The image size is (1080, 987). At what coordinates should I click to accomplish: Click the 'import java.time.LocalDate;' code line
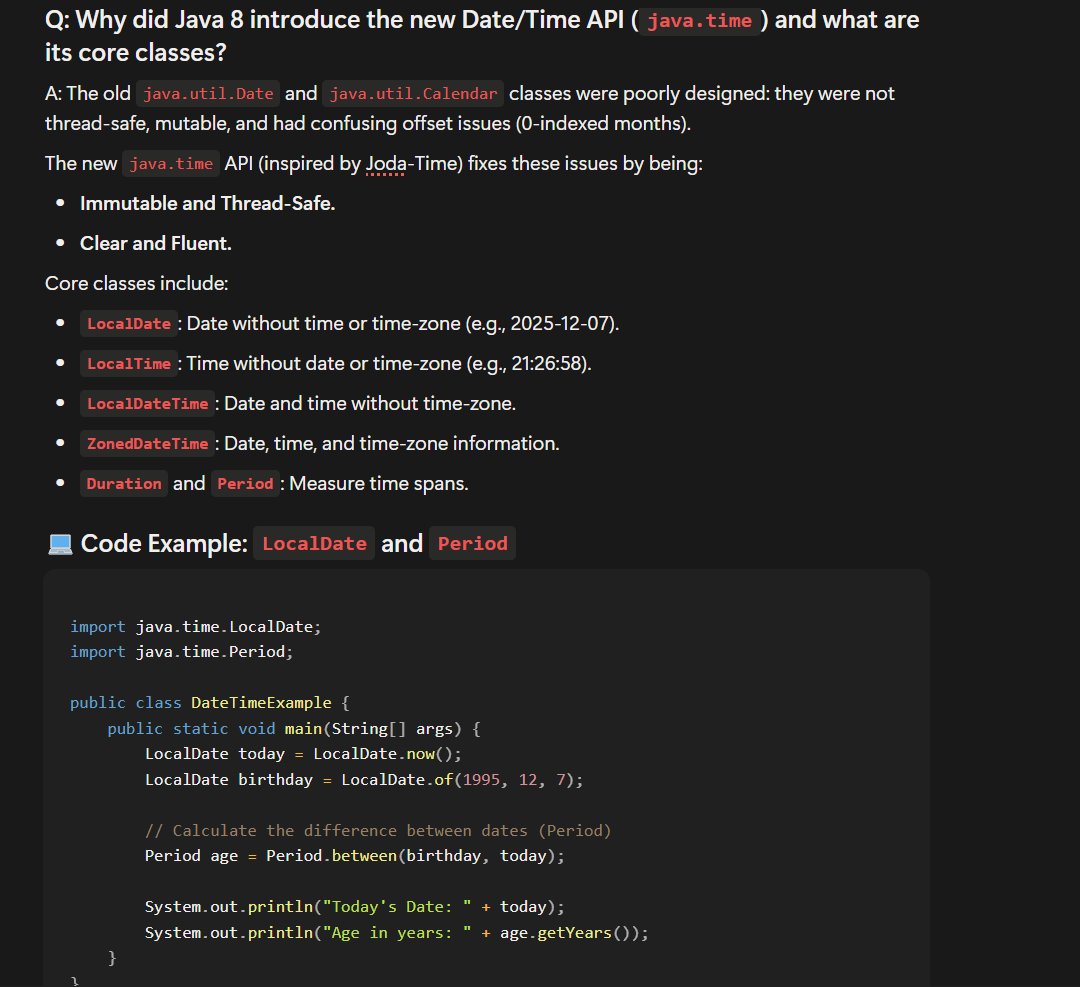click(x=196, y=627)
